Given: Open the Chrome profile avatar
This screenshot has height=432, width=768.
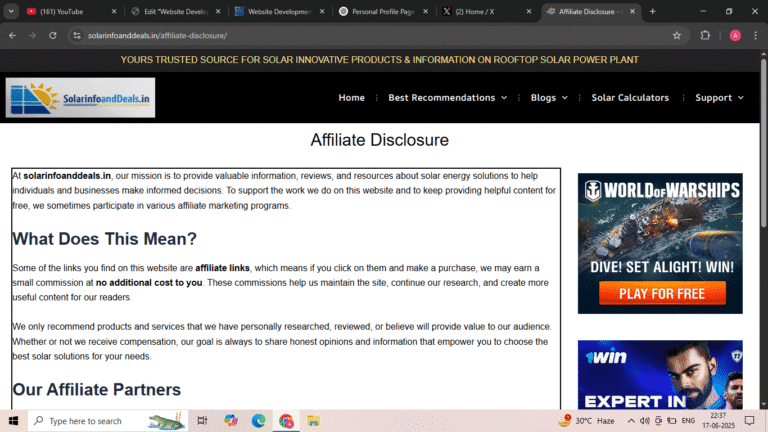Looking at the screenshot, I should point(735,35).
